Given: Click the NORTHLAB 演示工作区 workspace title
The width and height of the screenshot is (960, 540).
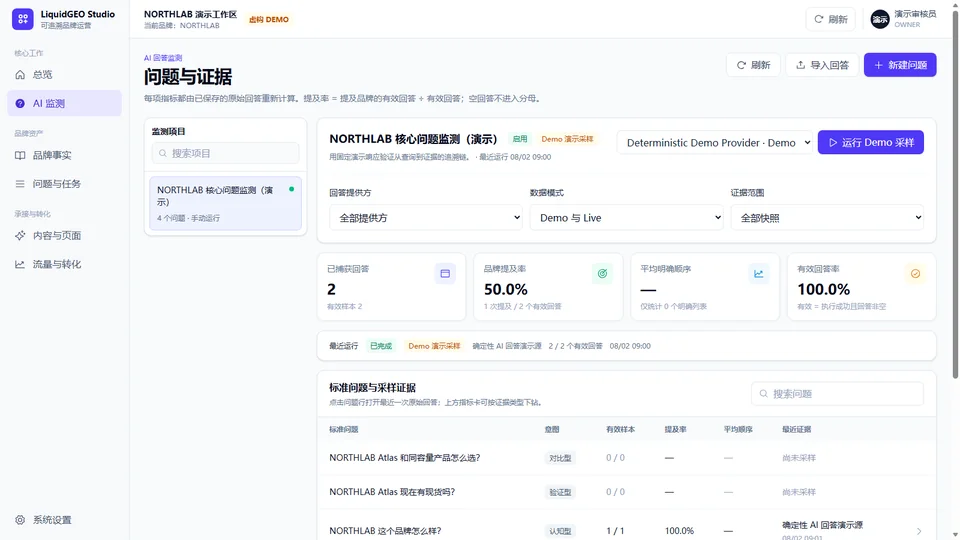Looking at the screenshot, I should click(190, 14).
